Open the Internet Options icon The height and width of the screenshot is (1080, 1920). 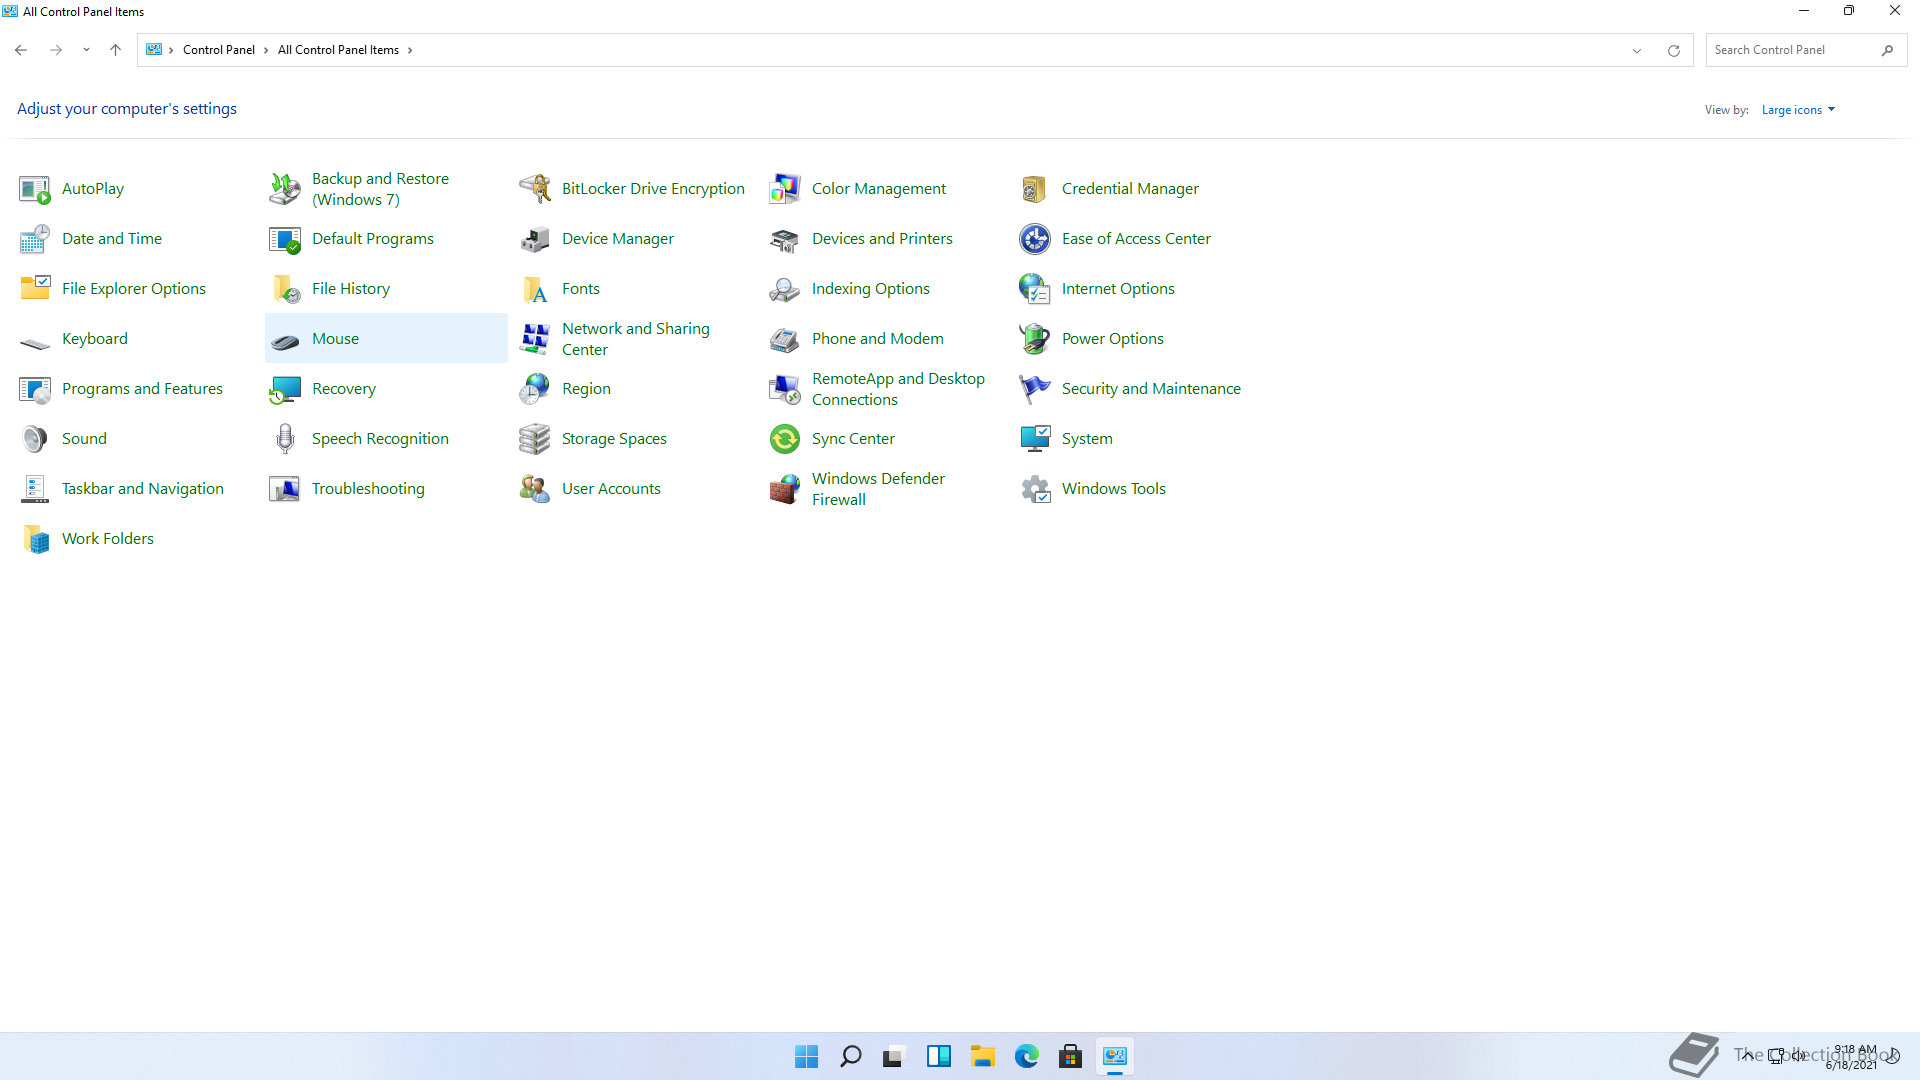point(1035,289)
